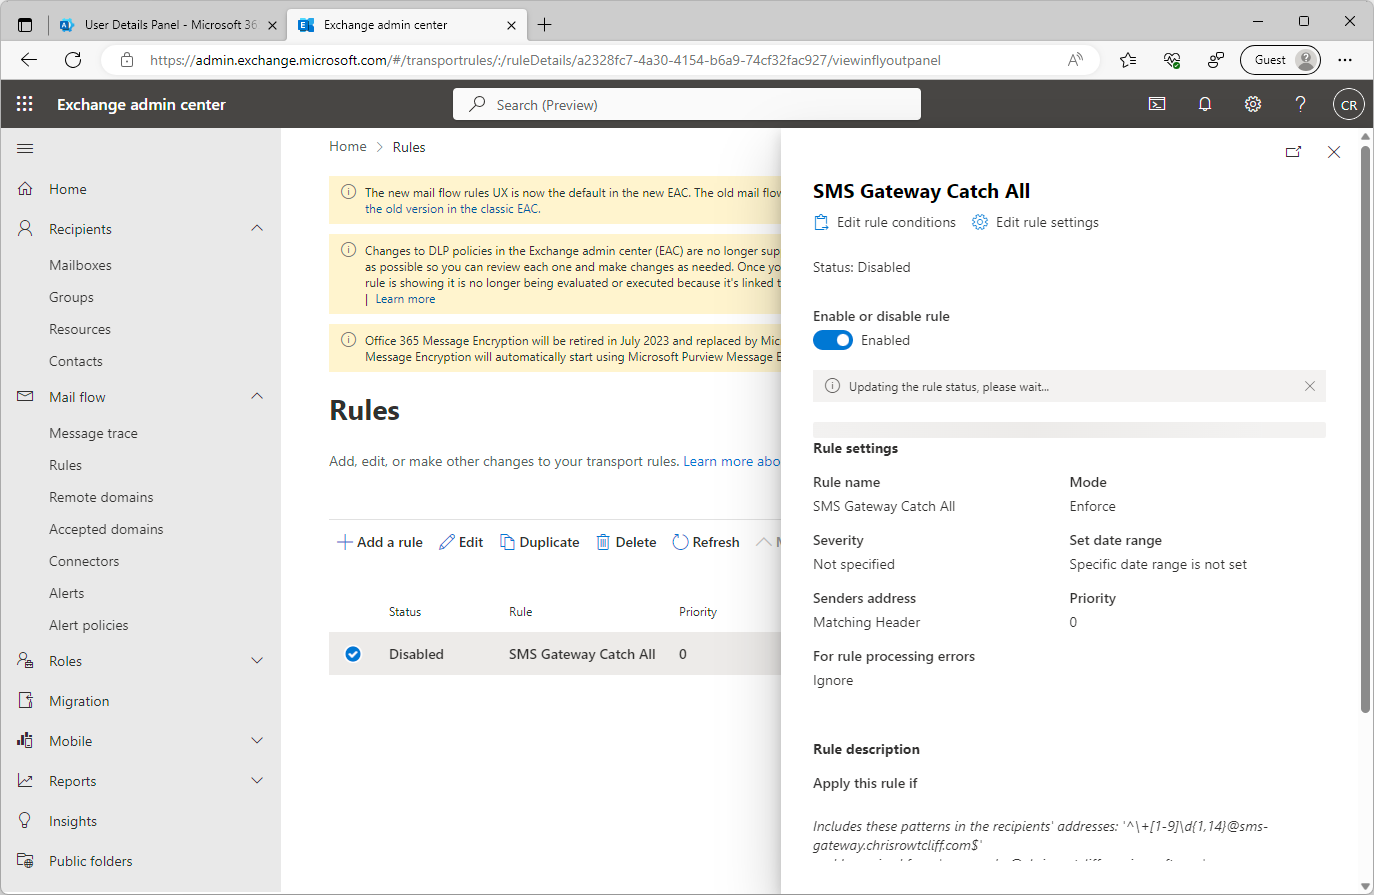Open the Exchange admin settings gear
This screenshot has width=1374, height=895.
tap(1252, 103)
